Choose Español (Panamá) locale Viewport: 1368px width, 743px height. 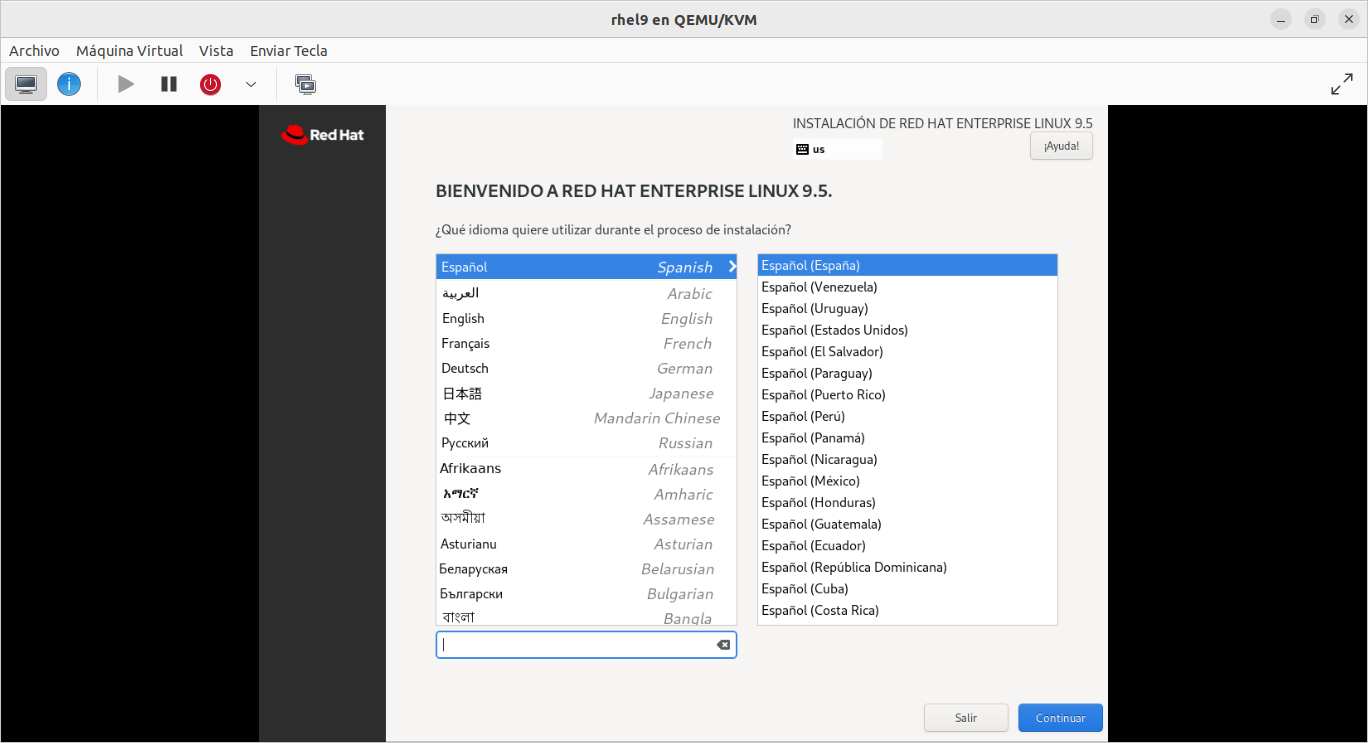[907, 438]
